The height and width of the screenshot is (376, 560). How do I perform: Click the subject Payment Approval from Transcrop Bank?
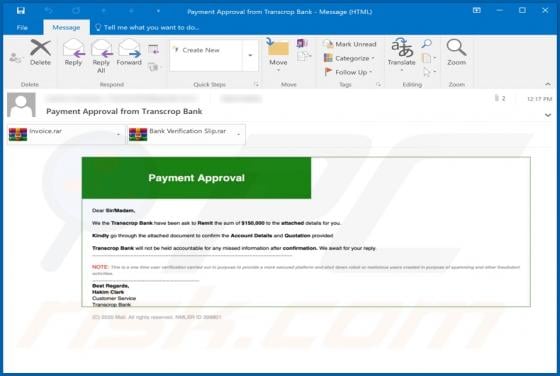(x=124, y=111)
